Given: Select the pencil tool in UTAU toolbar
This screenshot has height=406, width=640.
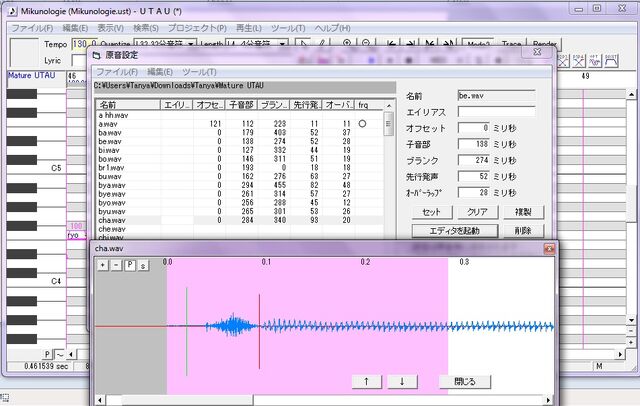Looking at the screenshot, I should (322, 43).
